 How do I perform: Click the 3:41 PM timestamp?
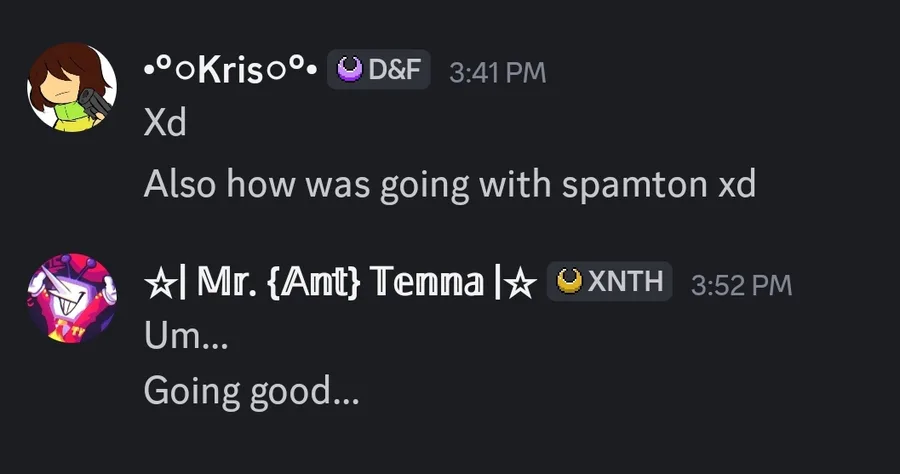498,72
